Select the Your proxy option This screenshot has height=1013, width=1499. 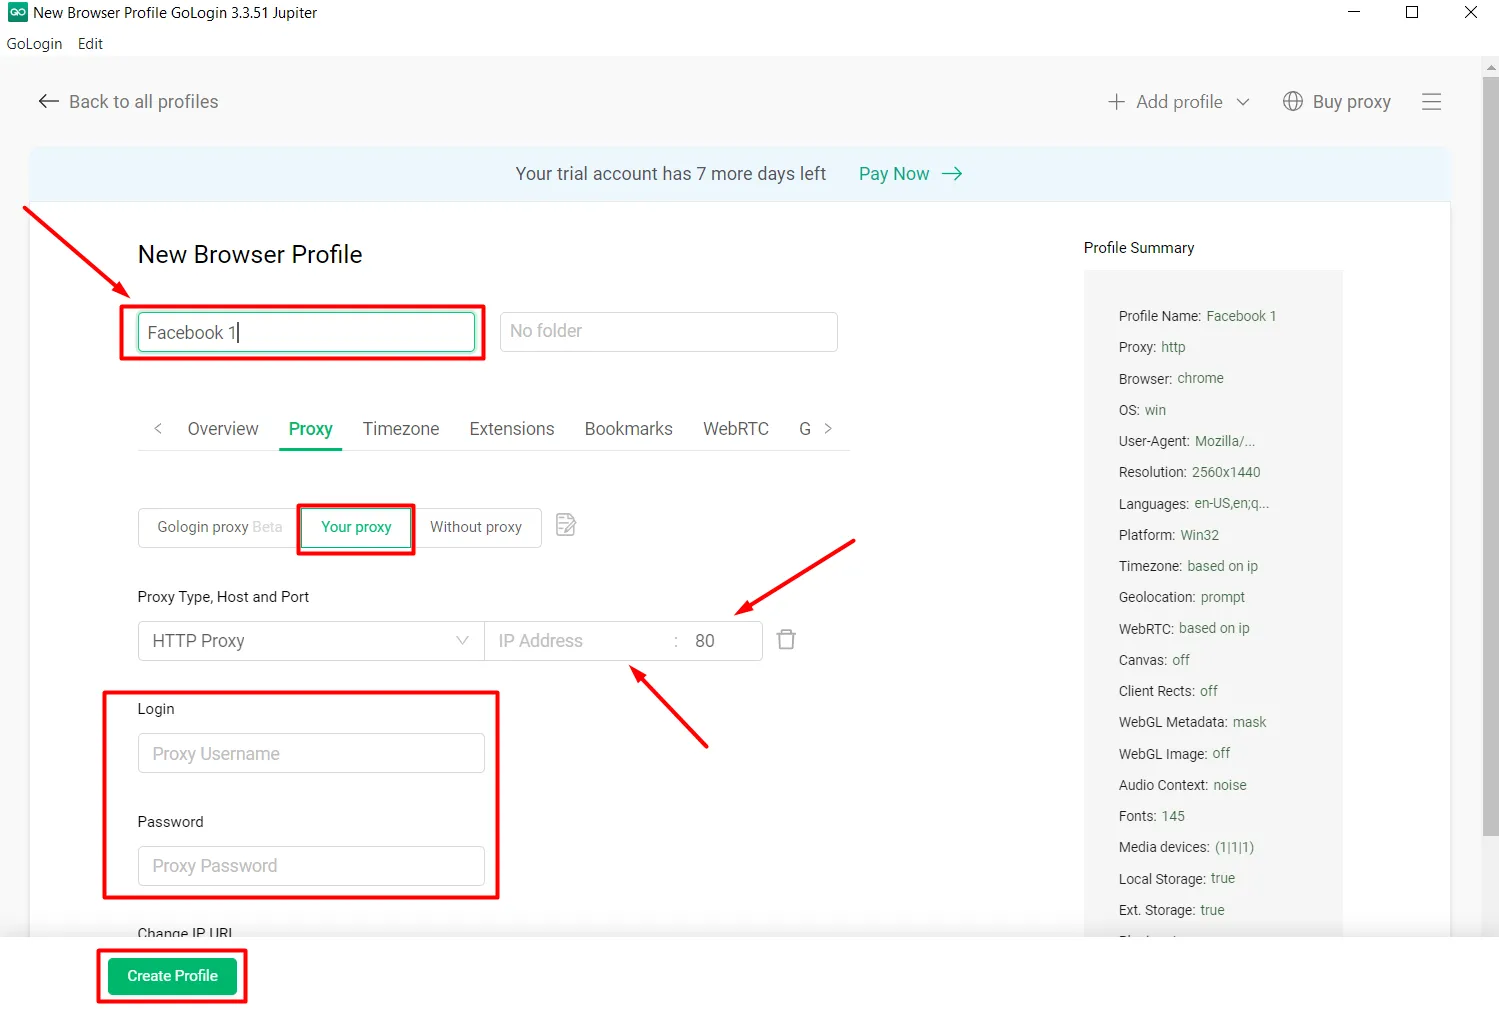pos(356,527)
